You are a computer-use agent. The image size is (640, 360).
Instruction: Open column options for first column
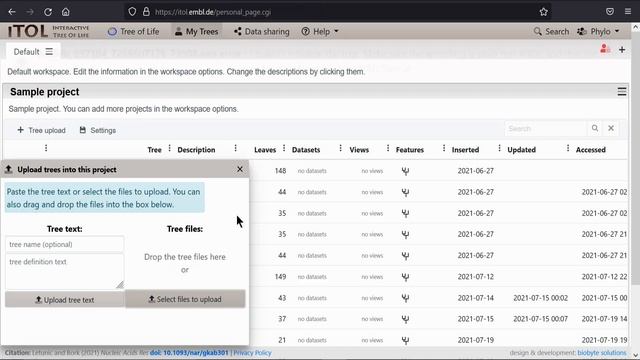click(x=46, y=148)
